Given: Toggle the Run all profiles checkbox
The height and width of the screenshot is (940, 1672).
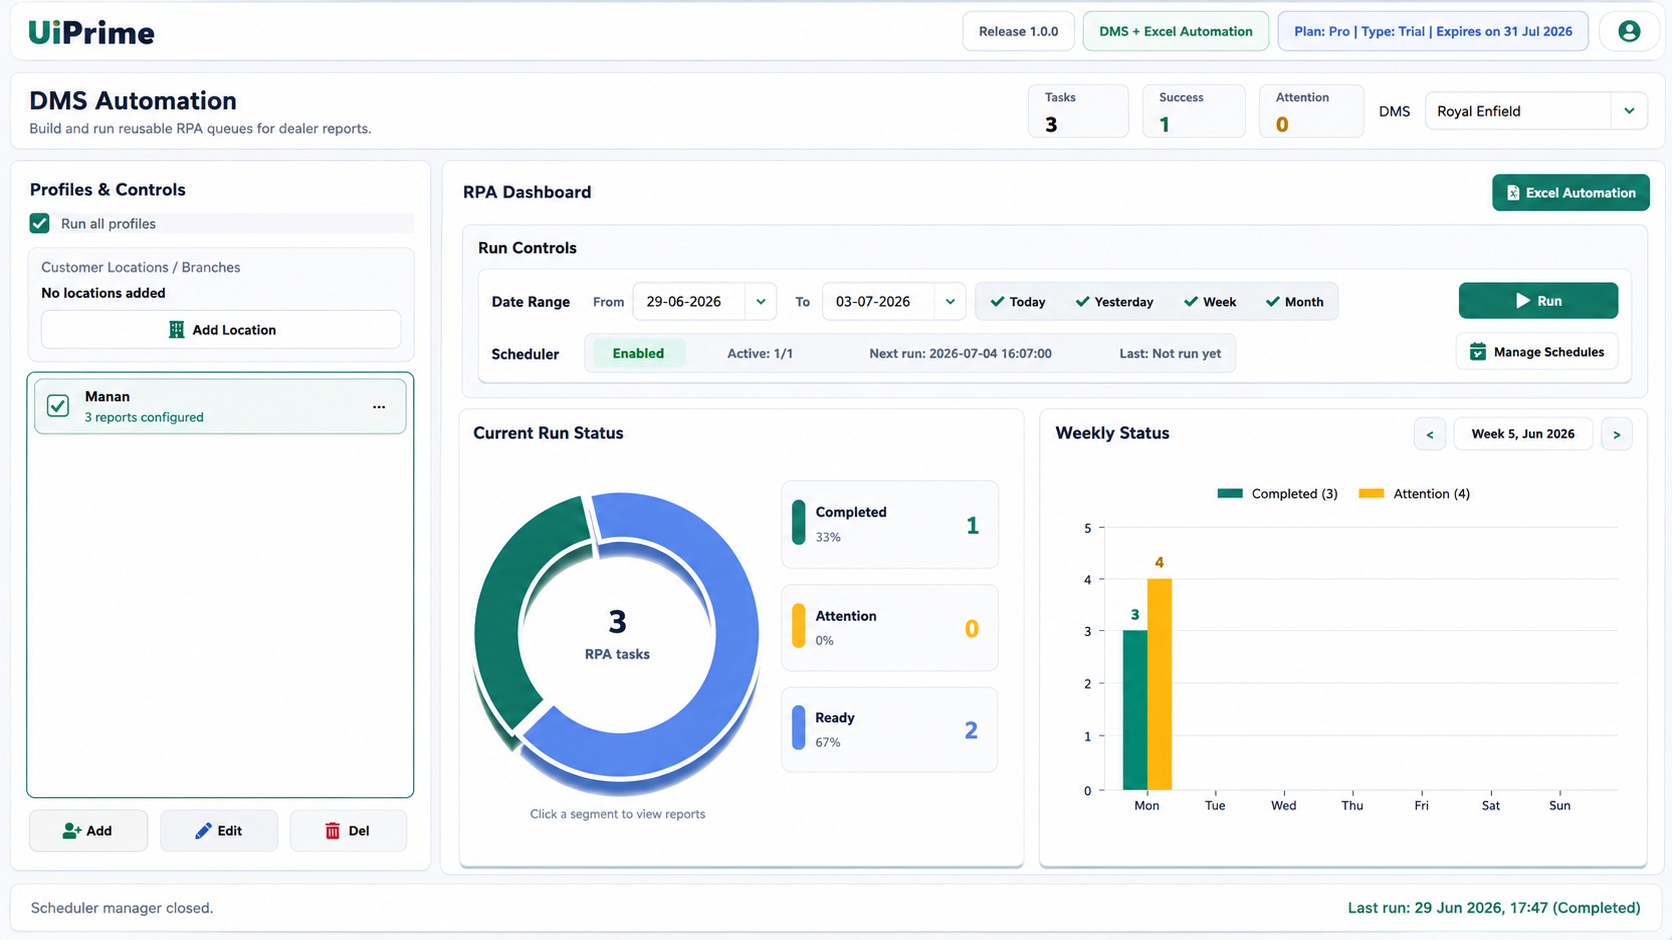Looking at the screenshot, I should pos(39,223).
